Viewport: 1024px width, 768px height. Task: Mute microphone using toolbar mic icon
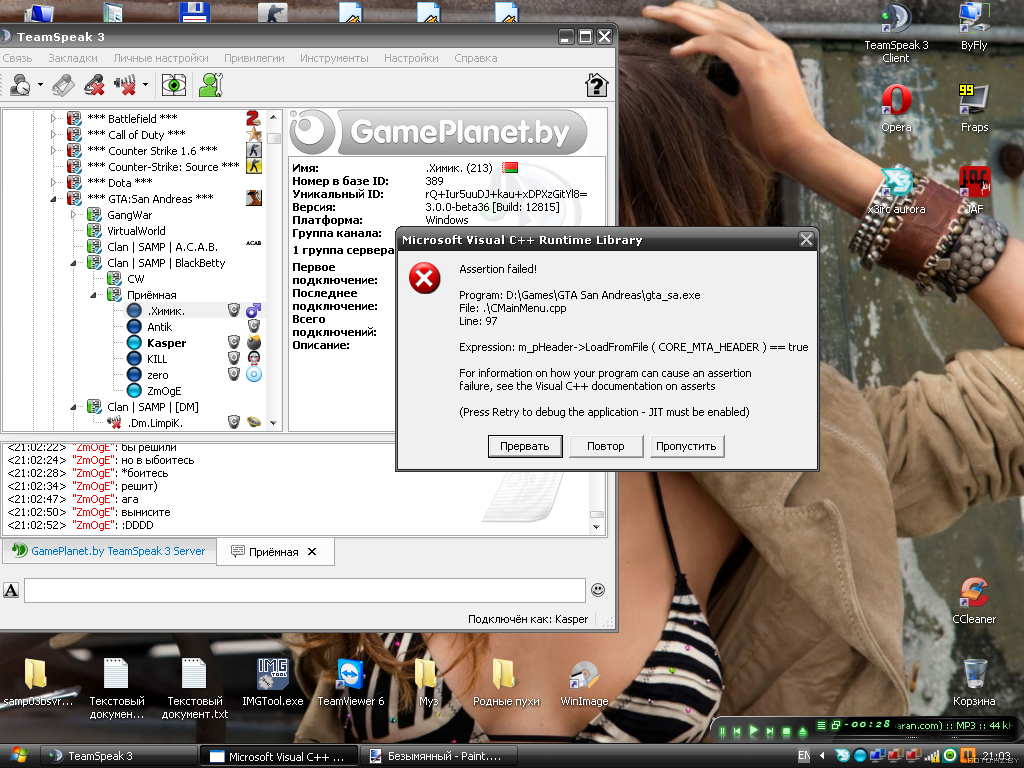(x=95, y=85)
